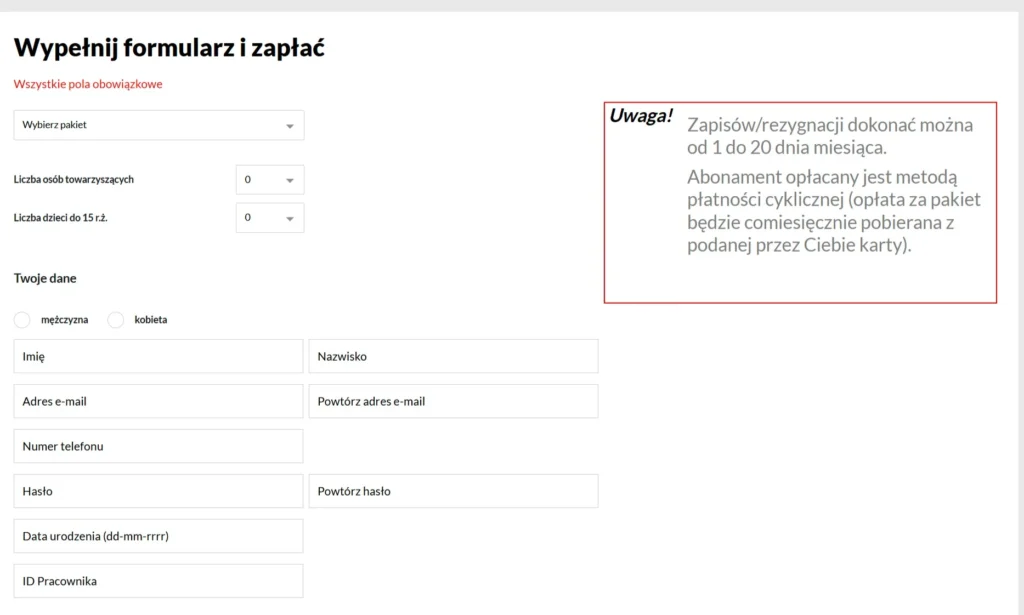This screenshot has width=1024, height=615.
Task: Click into the Imię field
Action: click(x=158, y=356)
